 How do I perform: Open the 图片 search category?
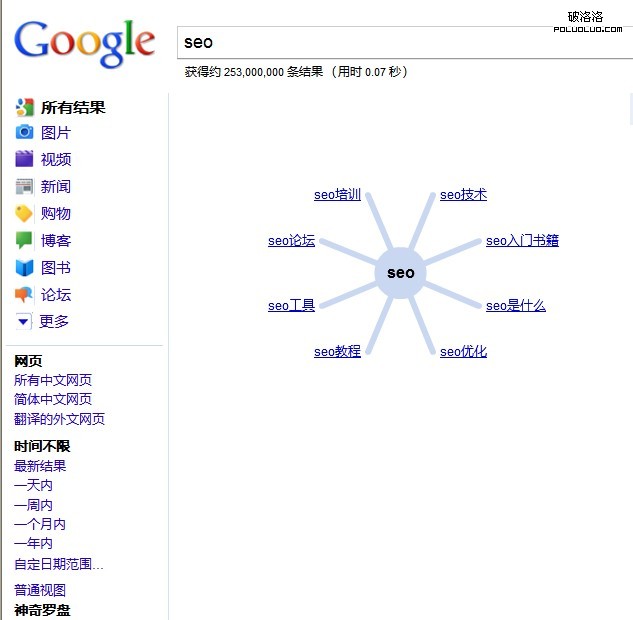[x=56, y=133]
